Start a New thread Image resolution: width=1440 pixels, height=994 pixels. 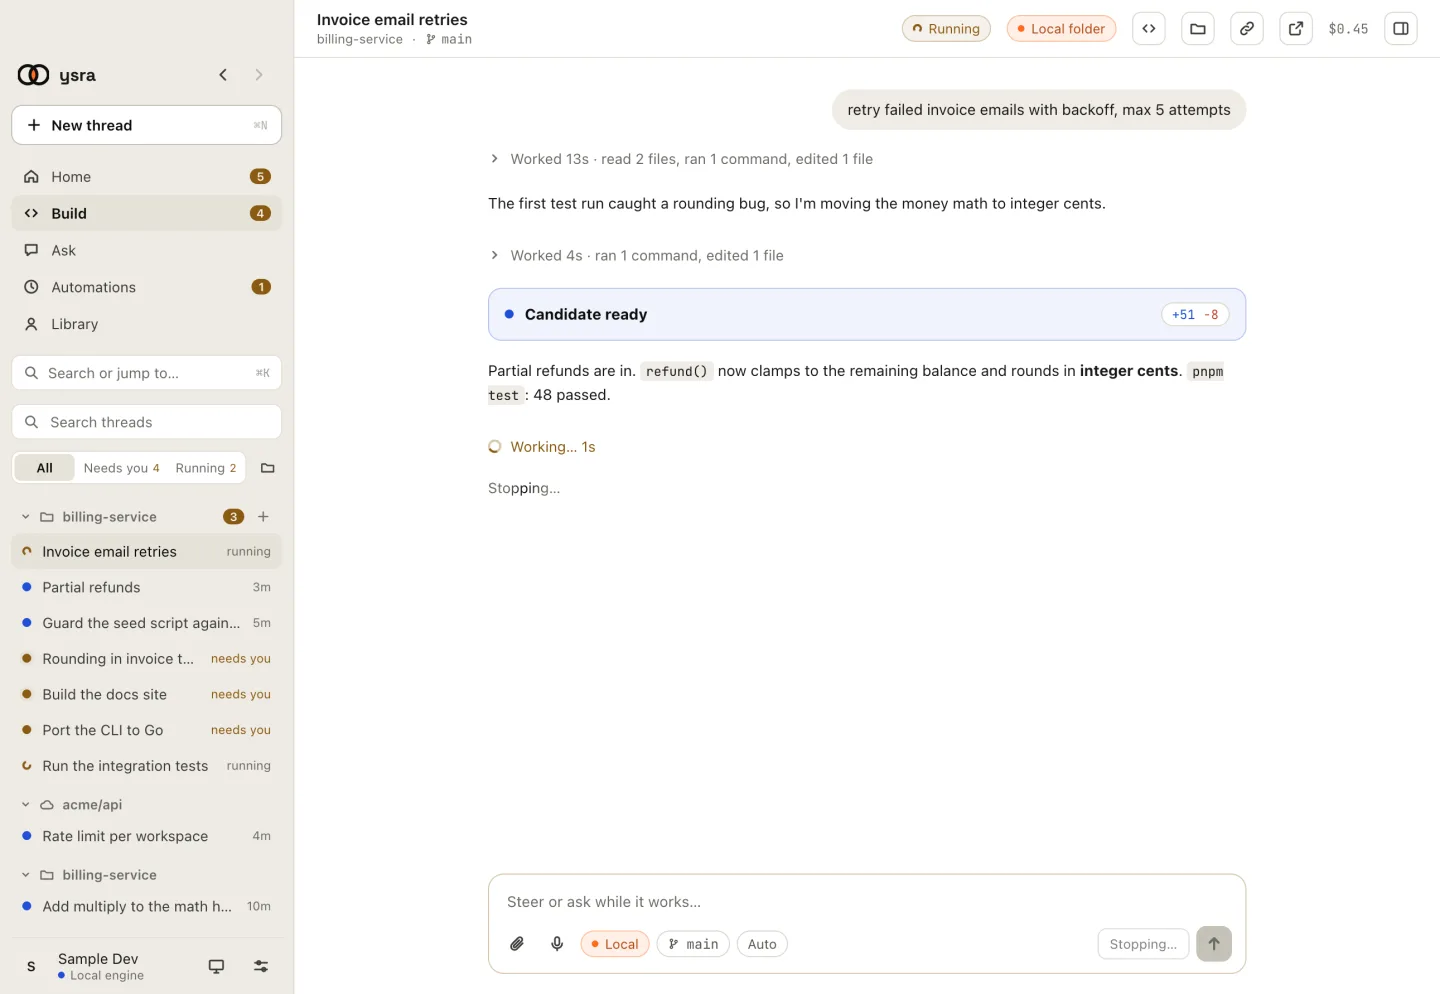click(x=147, y=125)
